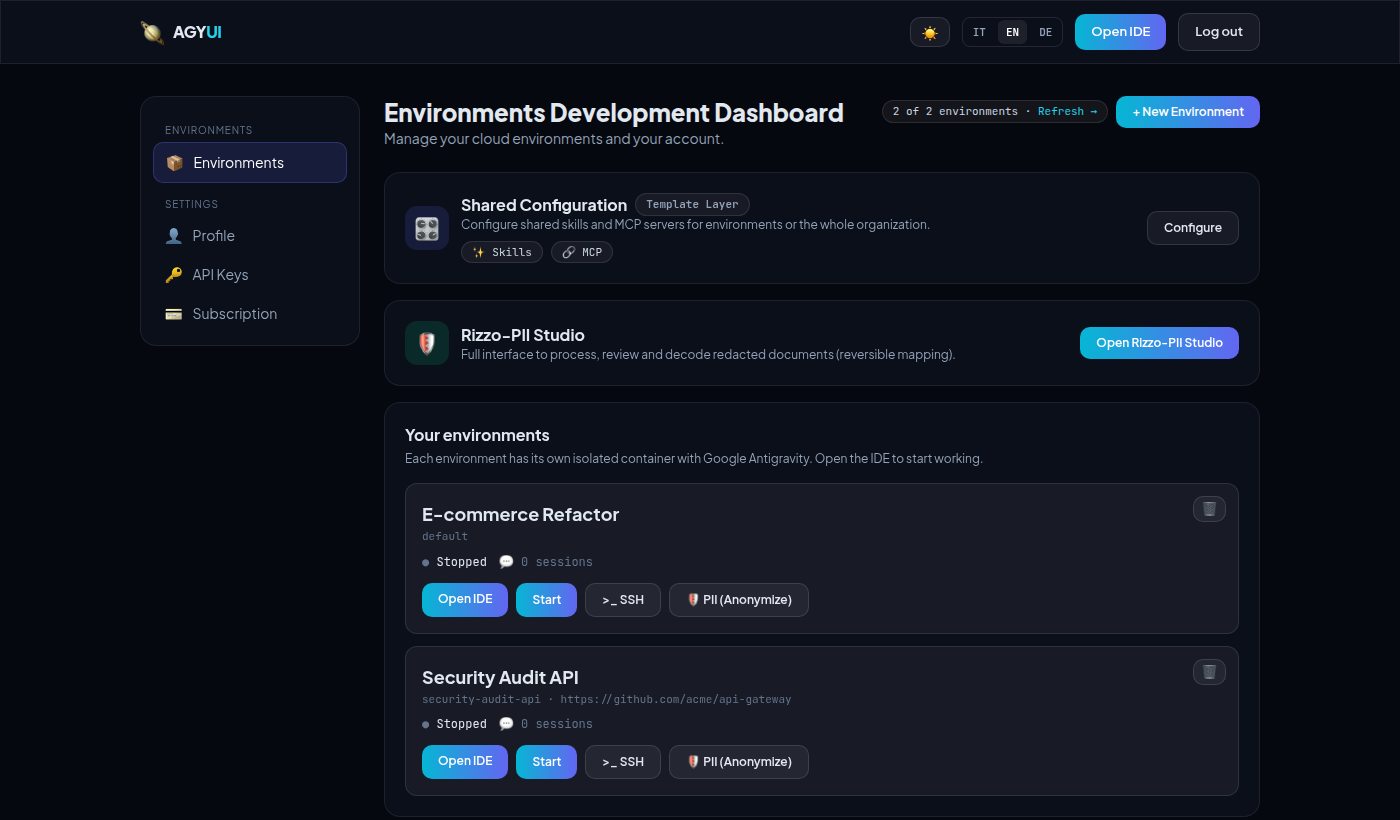Click the Subscription credit card icon
The image size is (1400, 820).
[174, 314]
